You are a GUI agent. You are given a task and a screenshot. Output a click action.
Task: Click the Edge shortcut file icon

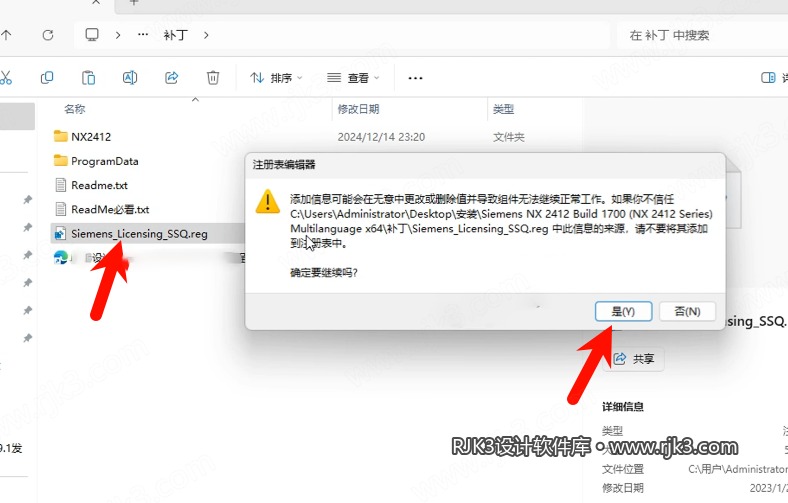(61, 258)
